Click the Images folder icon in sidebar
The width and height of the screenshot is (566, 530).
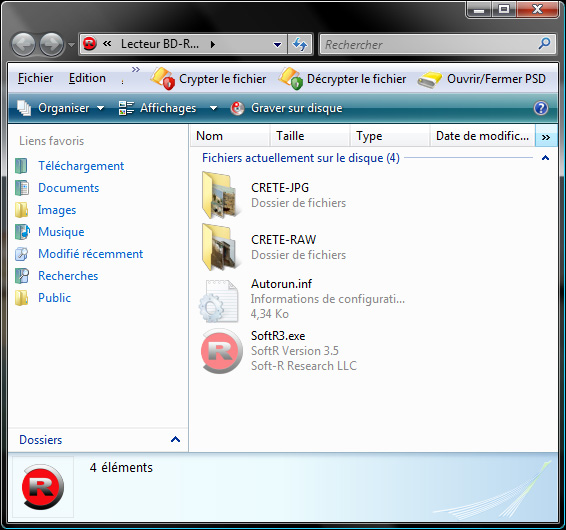click(x=21, y=210)
